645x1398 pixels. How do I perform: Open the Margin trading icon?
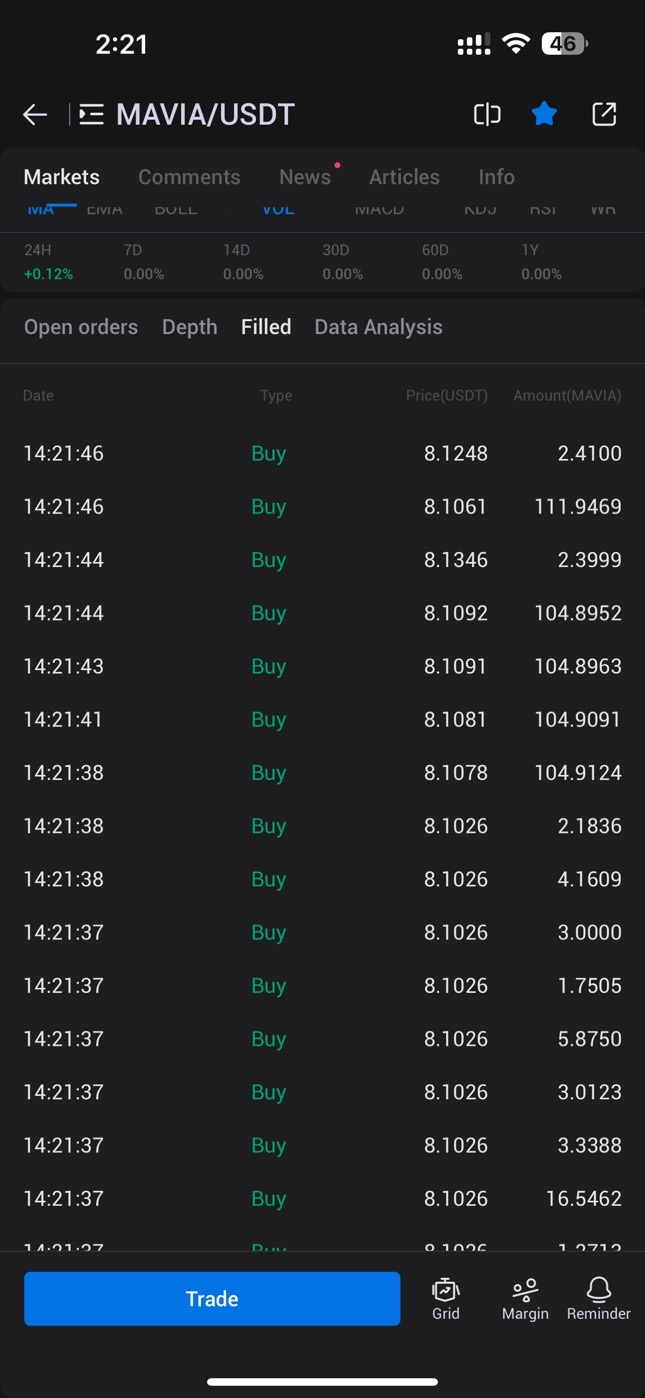(x=525, y=1299)
